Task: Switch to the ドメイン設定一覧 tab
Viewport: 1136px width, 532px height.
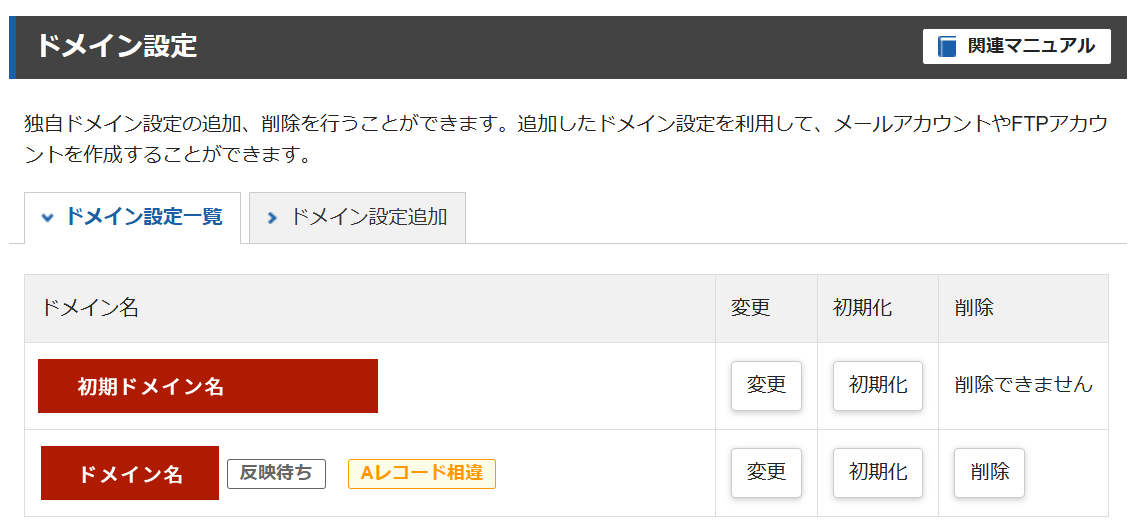Action: [131, 217]
